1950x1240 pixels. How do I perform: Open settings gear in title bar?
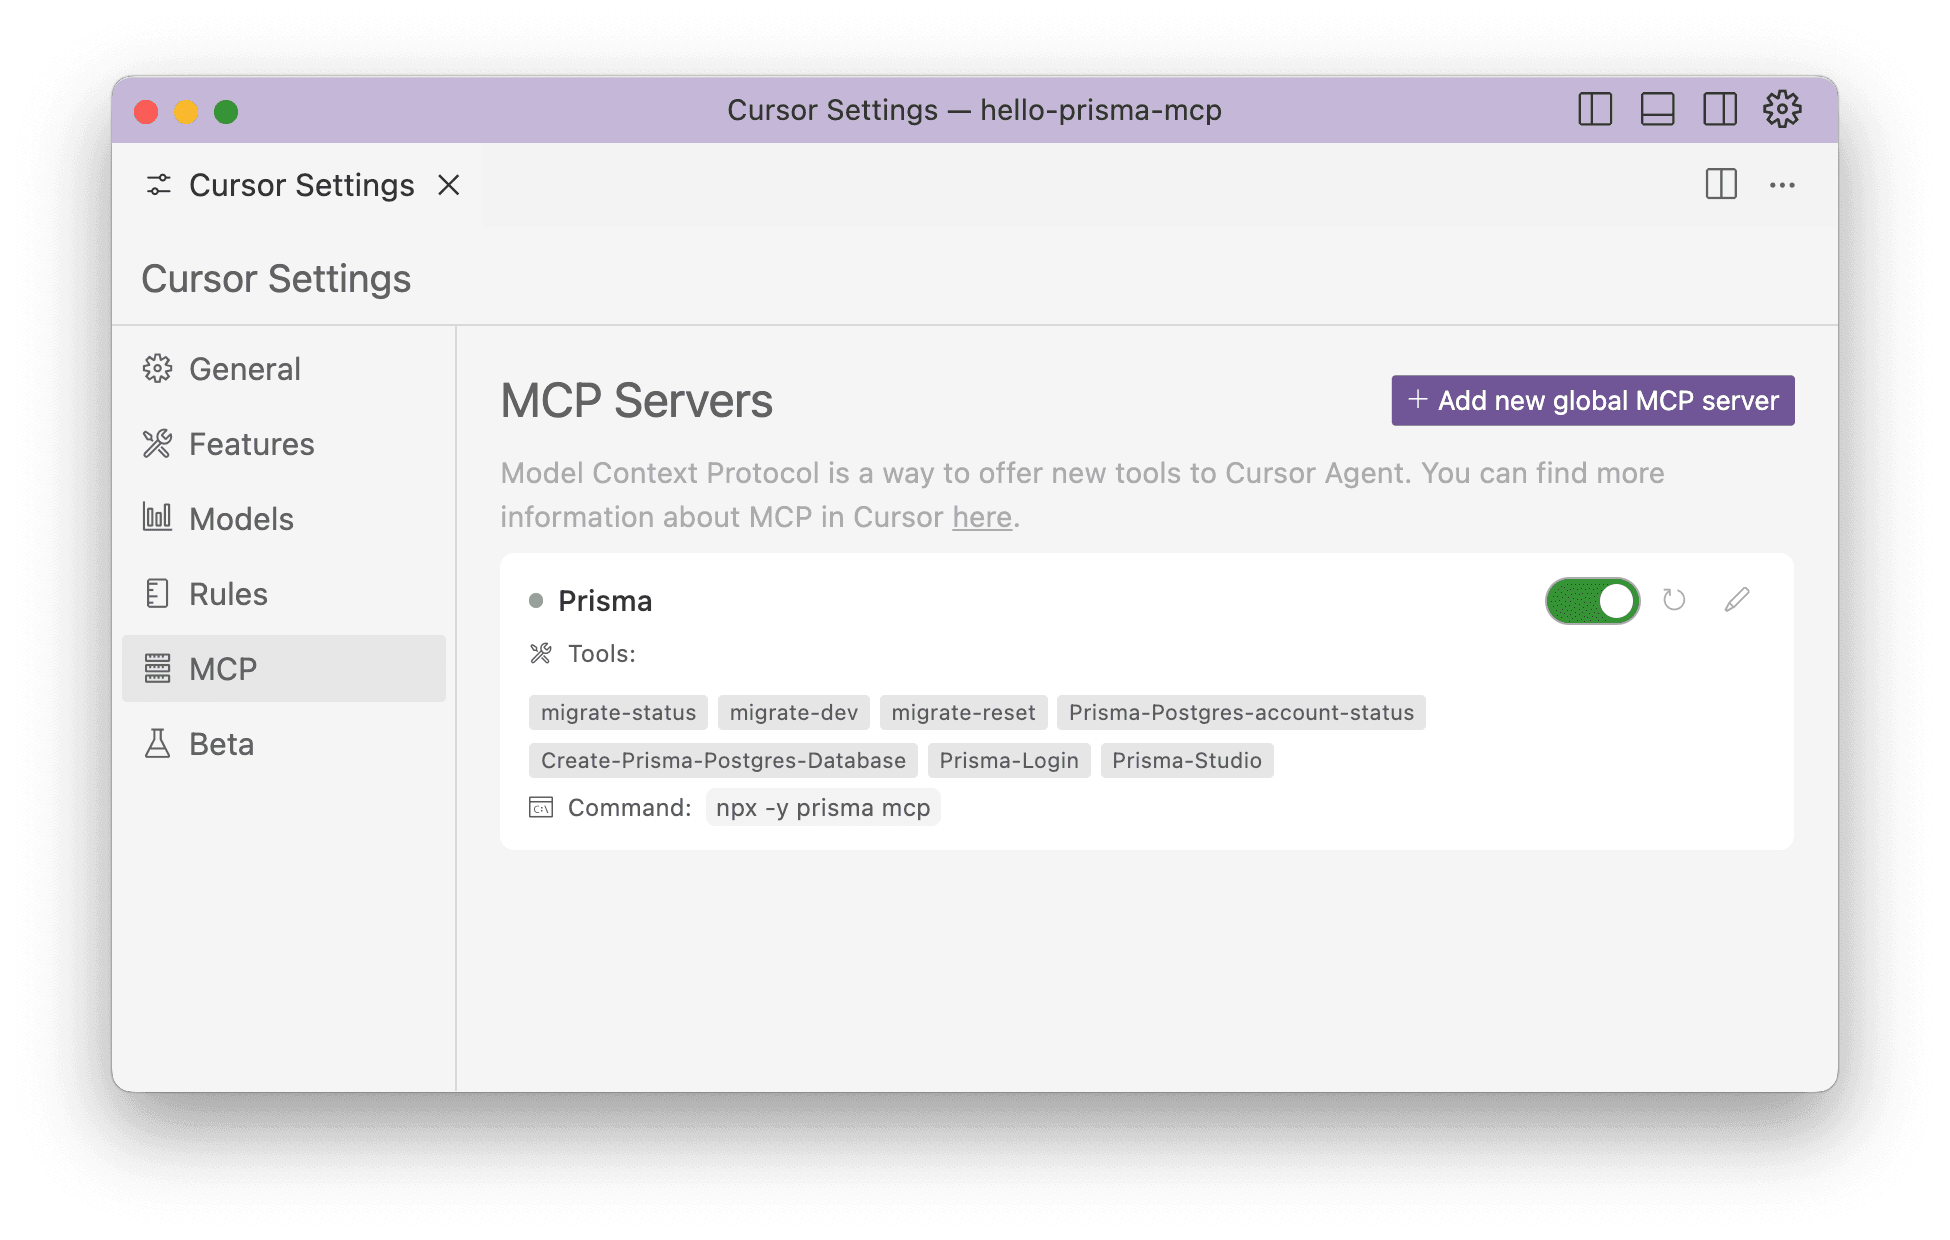point(1781,109)
